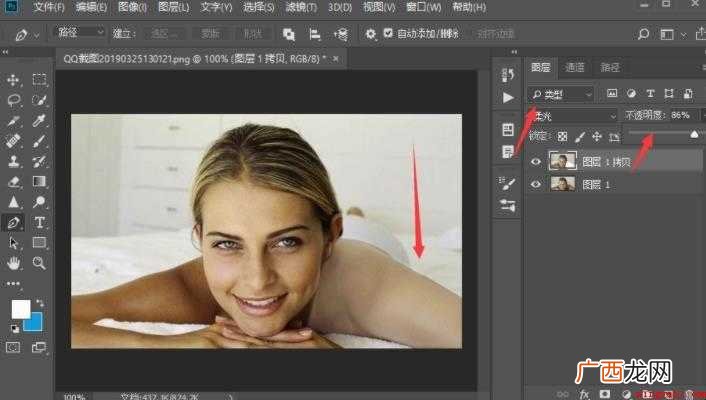Open path arrangement options
Image resolution: width=706 pixels, height=400 pixels.
341,34
